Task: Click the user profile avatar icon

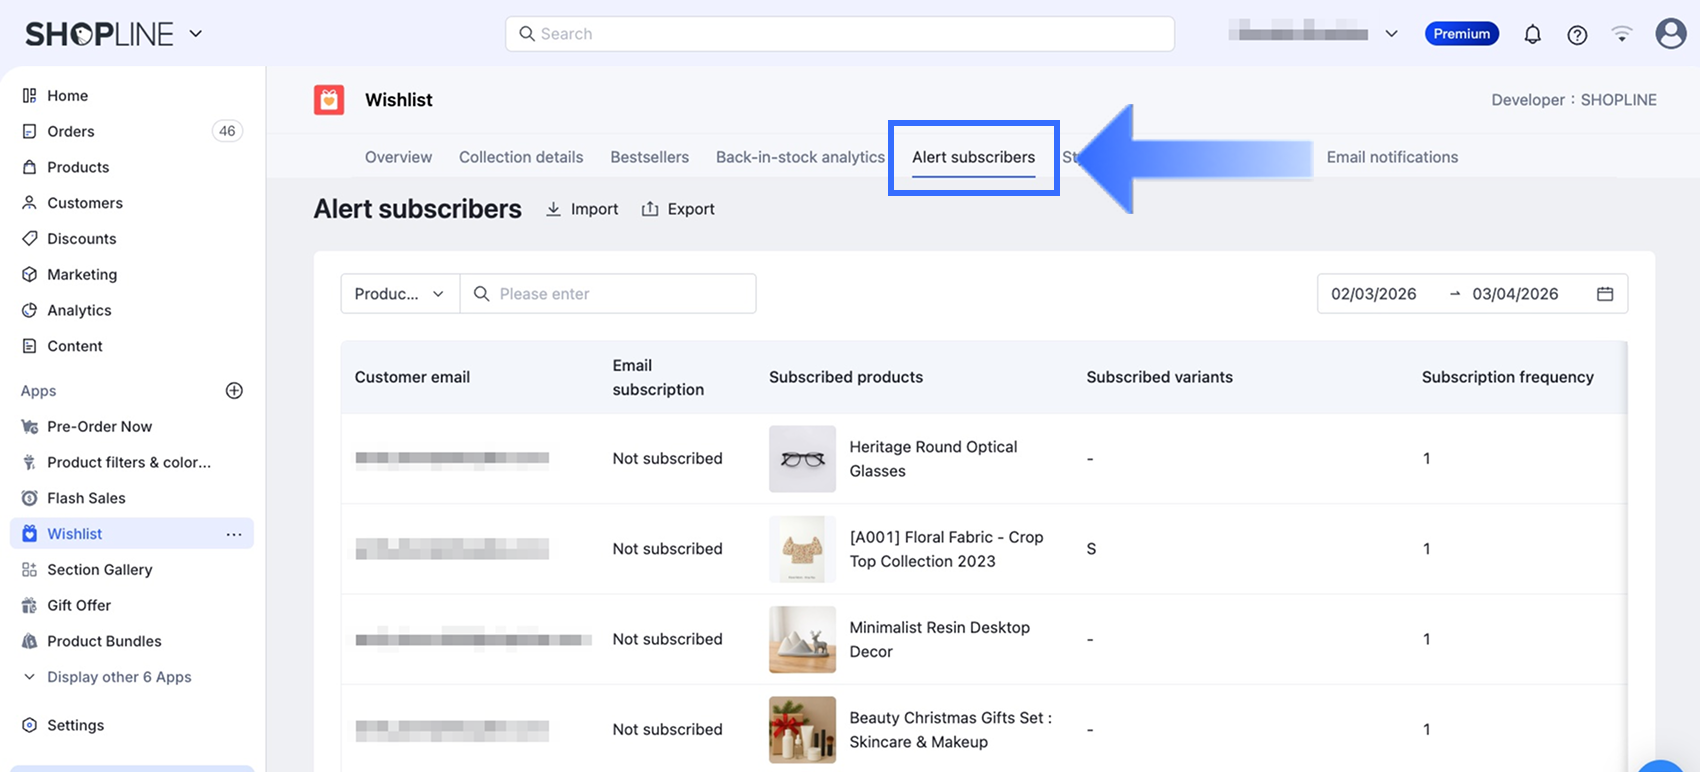Action: [1670, 34]
